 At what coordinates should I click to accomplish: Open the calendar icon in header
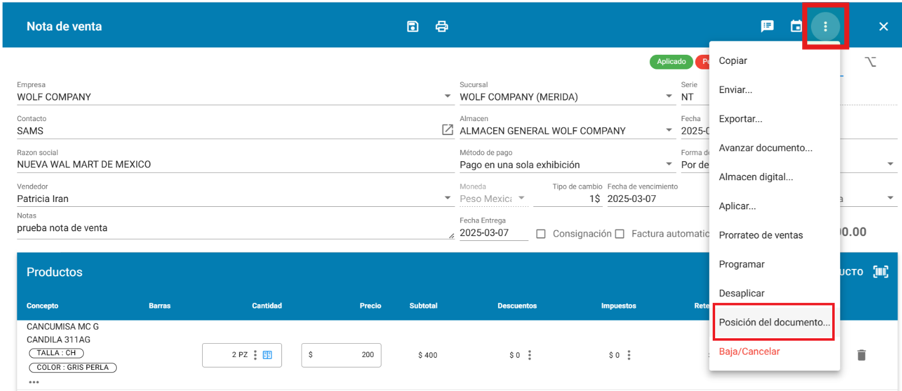(796, 26)
